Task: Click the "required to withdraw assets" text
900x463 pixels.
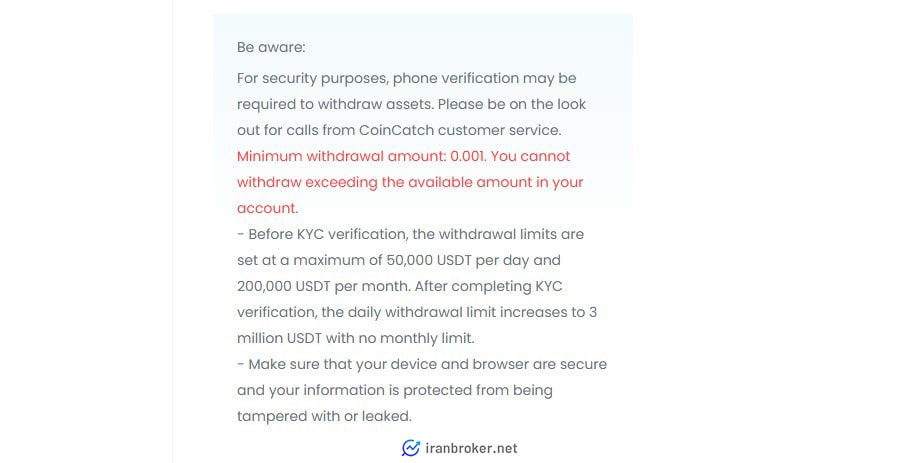Action: (x=335, y=104)
